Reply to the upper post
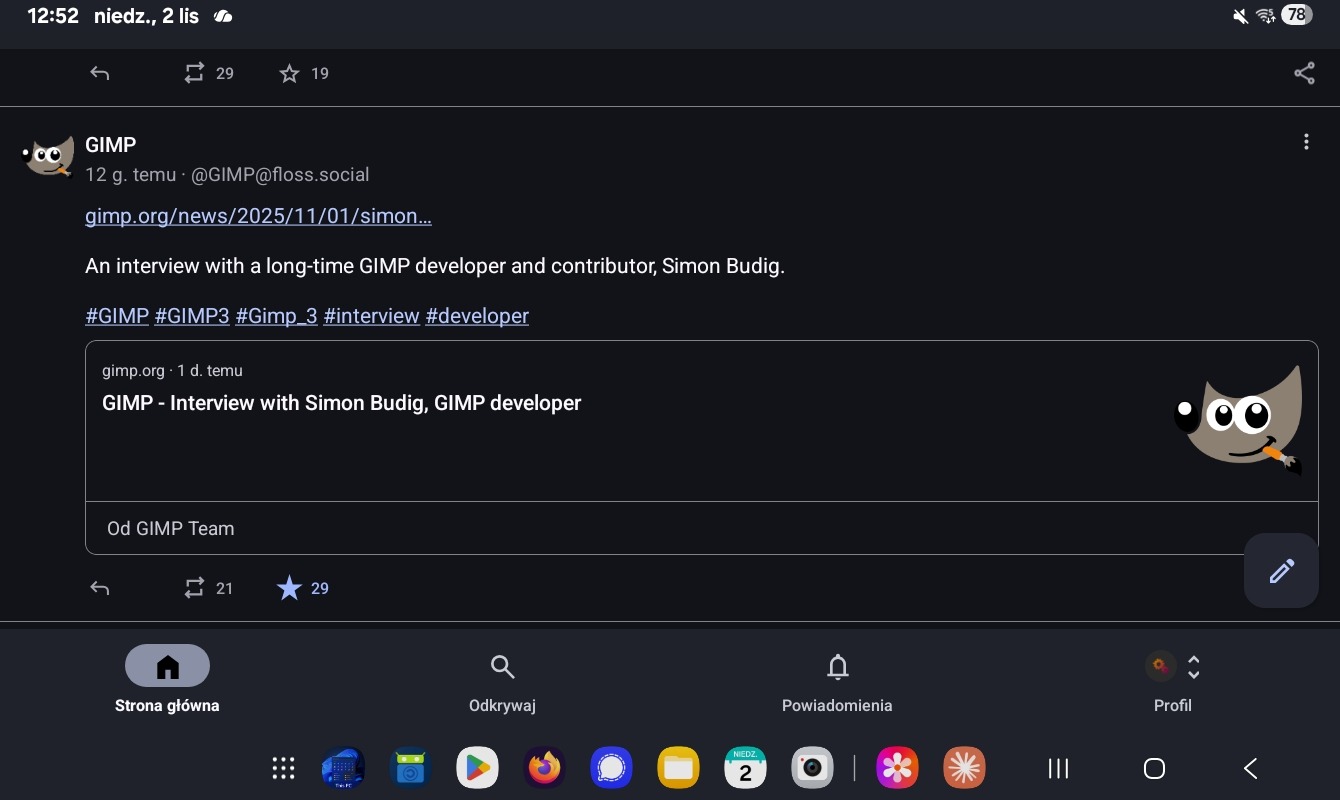Image resolution: width=1340 pixels, height=800 pixels. pyautogui.click(x=100, y=73)
